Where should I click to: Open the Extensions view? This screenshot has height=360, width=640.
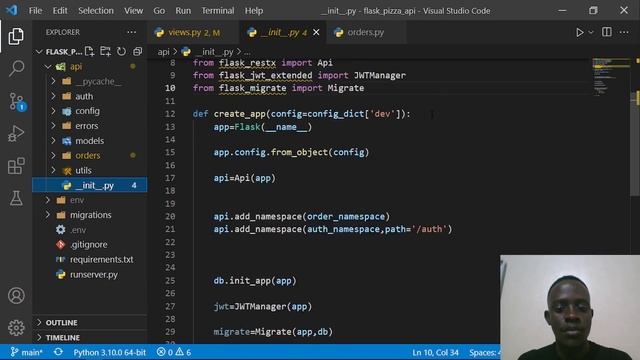pyautogui.click(x=16, y=166)
